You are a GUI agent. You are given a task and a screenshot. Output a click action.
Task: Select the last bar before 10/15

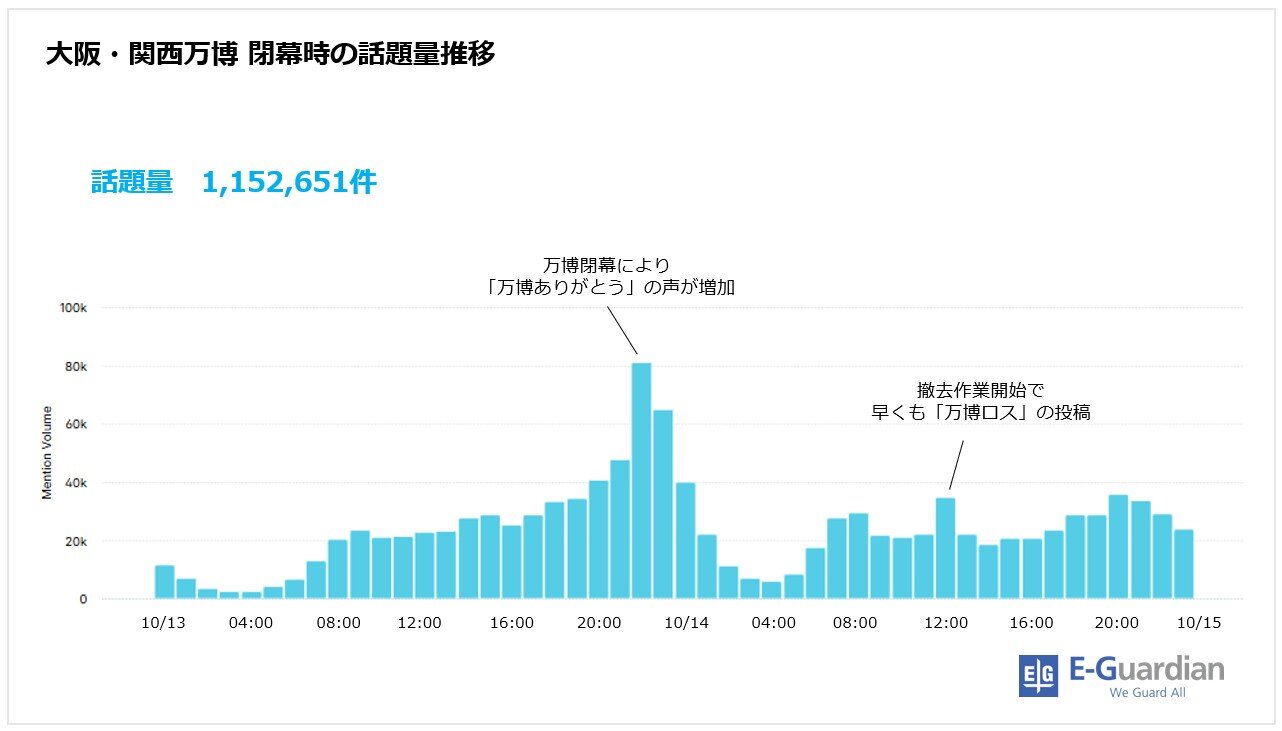click(x=1183, y=564)
